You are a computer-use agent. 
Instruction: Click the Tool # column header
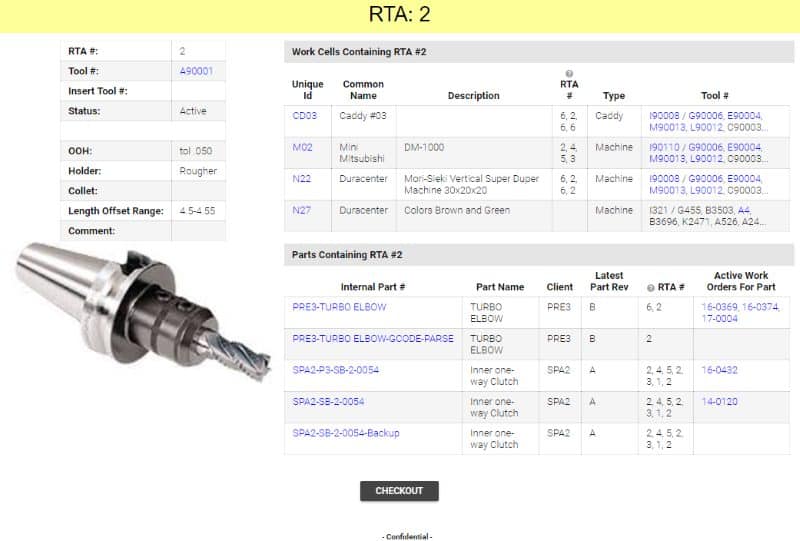click(714, 95)
